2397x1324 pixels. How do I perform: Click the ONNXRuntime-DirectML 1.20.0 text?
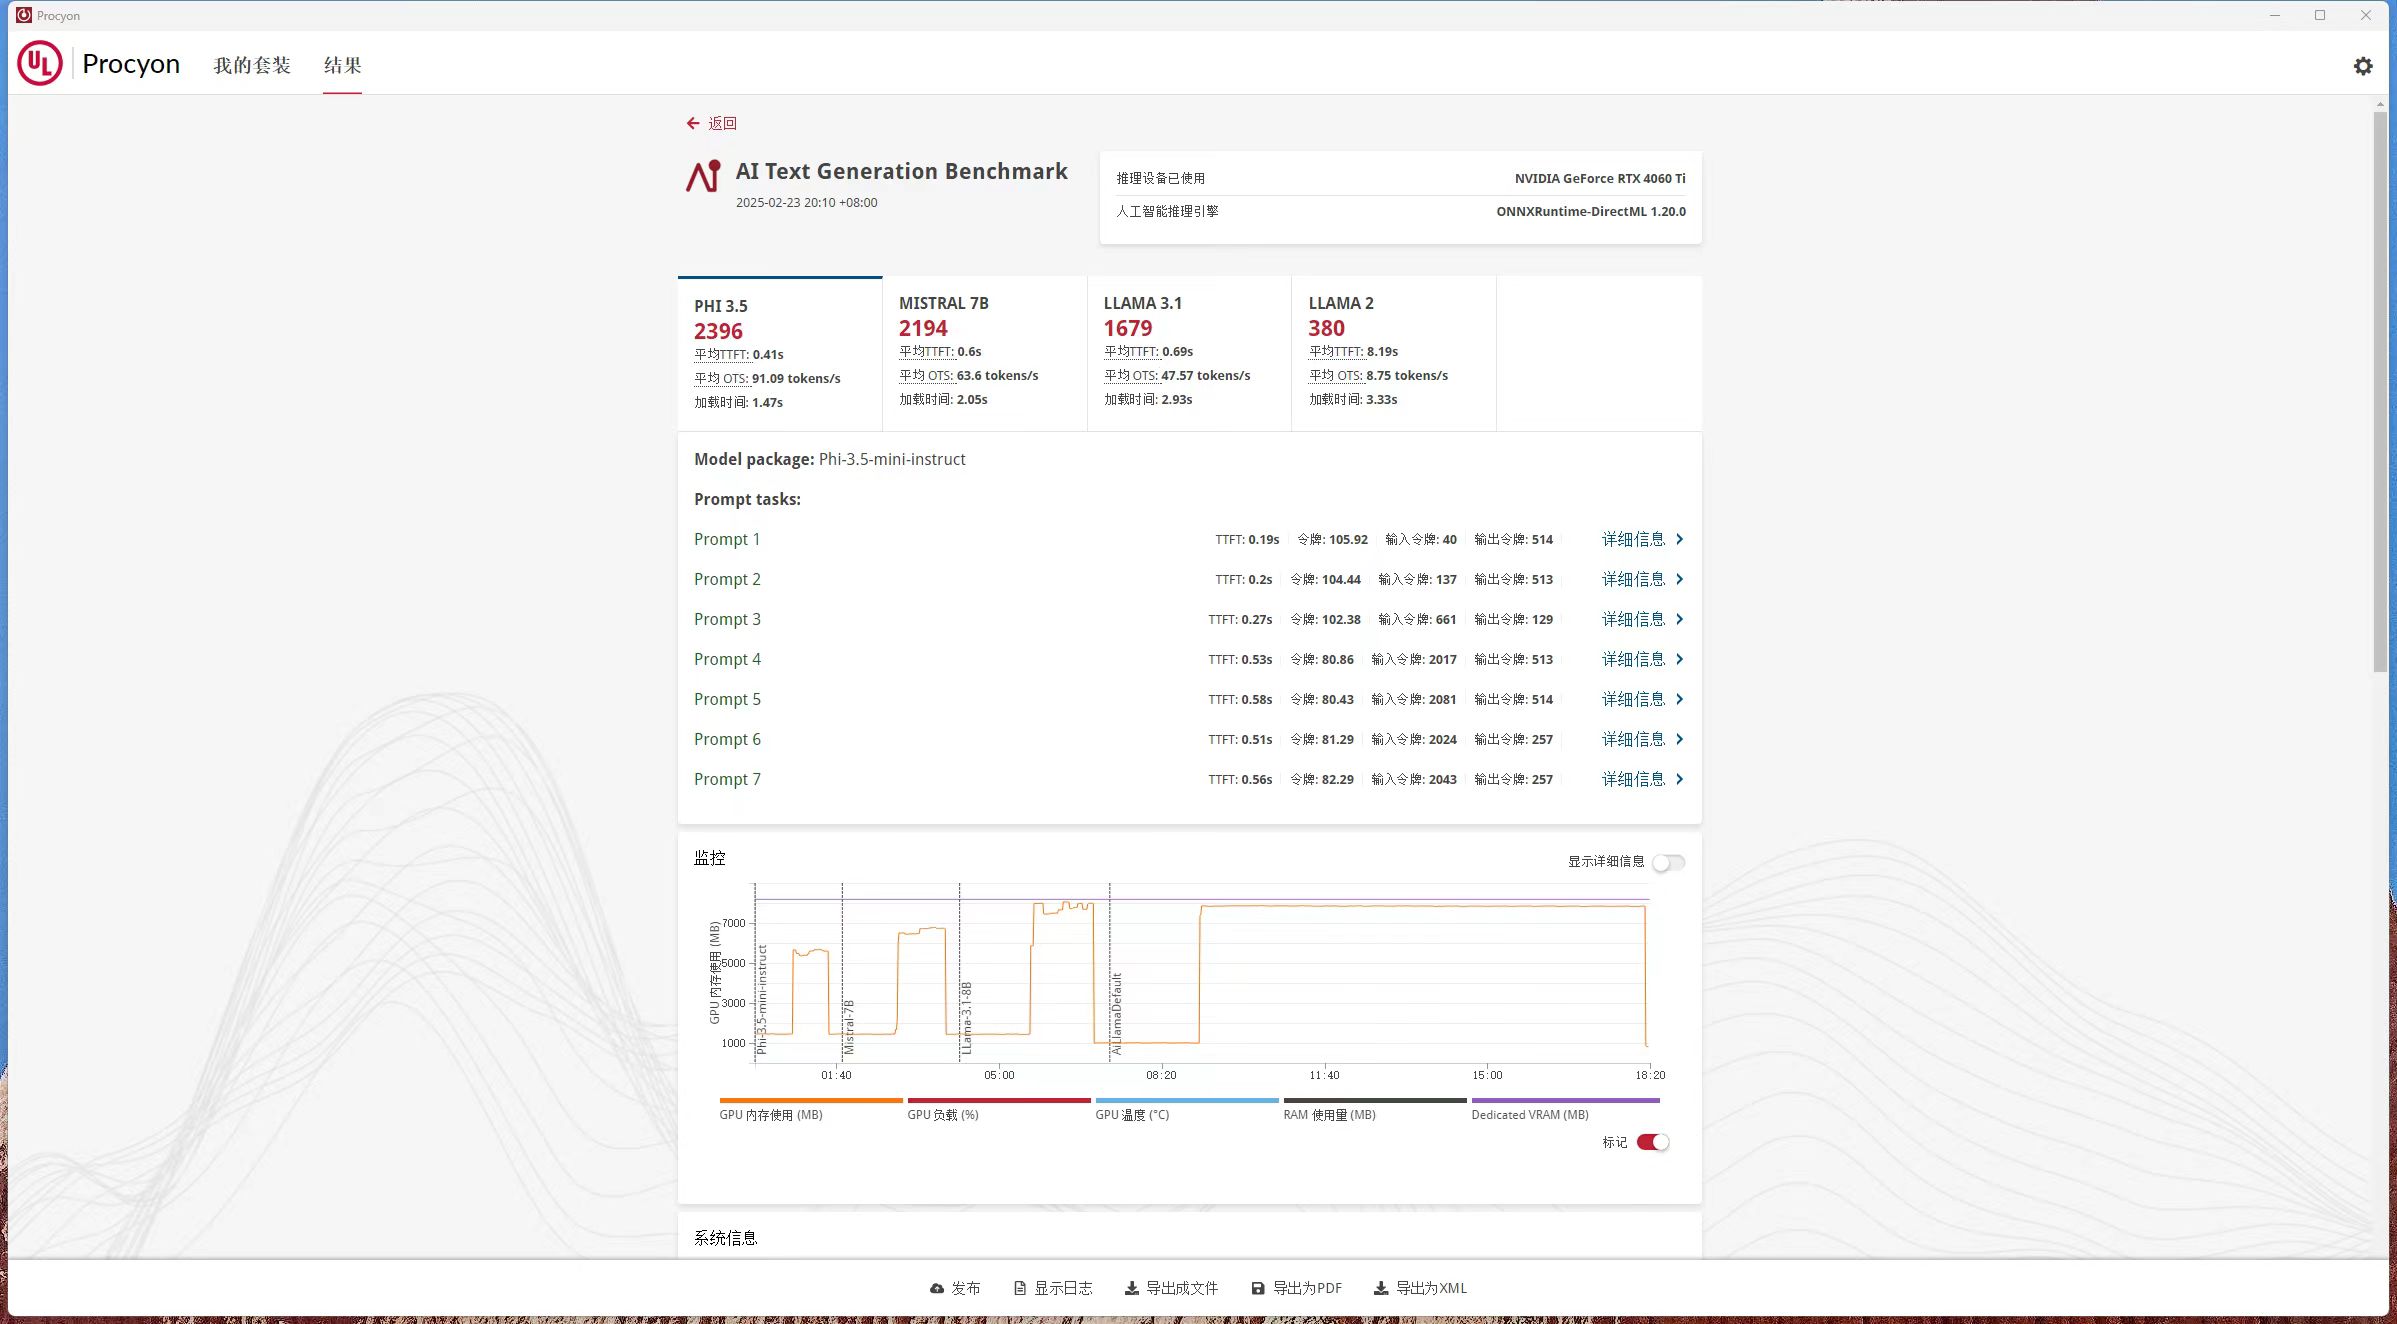(1591, 211)
